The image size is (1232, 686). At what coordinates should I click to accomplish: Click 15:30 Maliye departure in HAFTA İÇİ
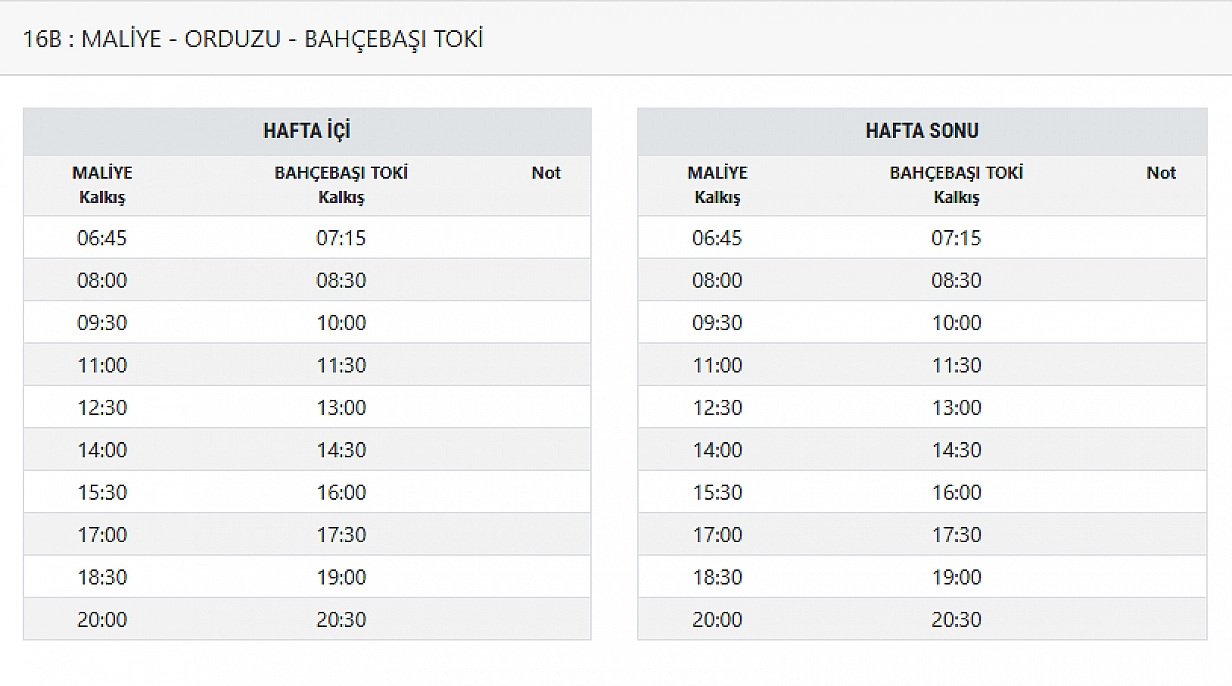tap(102, 493)
